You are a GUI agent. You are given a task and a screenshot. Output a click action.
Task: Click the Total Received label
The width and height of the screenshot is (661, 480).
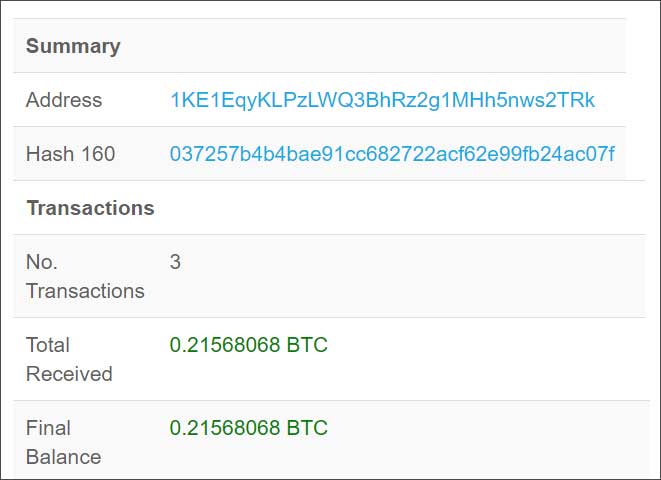point(69,359)
